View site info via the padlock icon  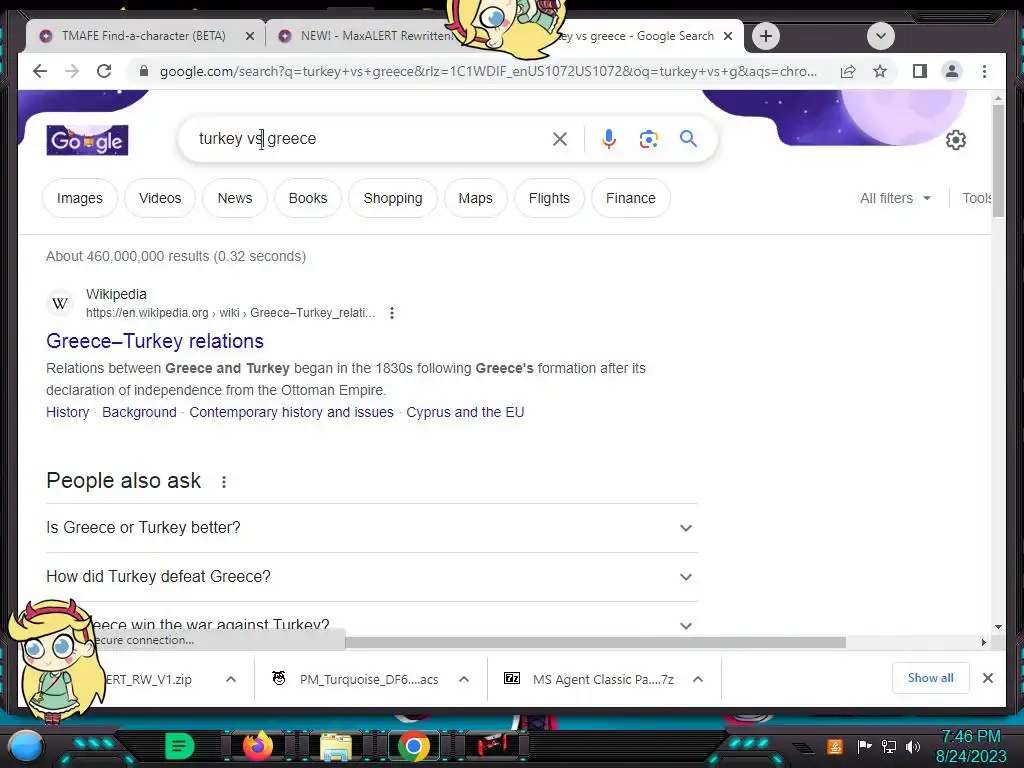tap(144, 71)
